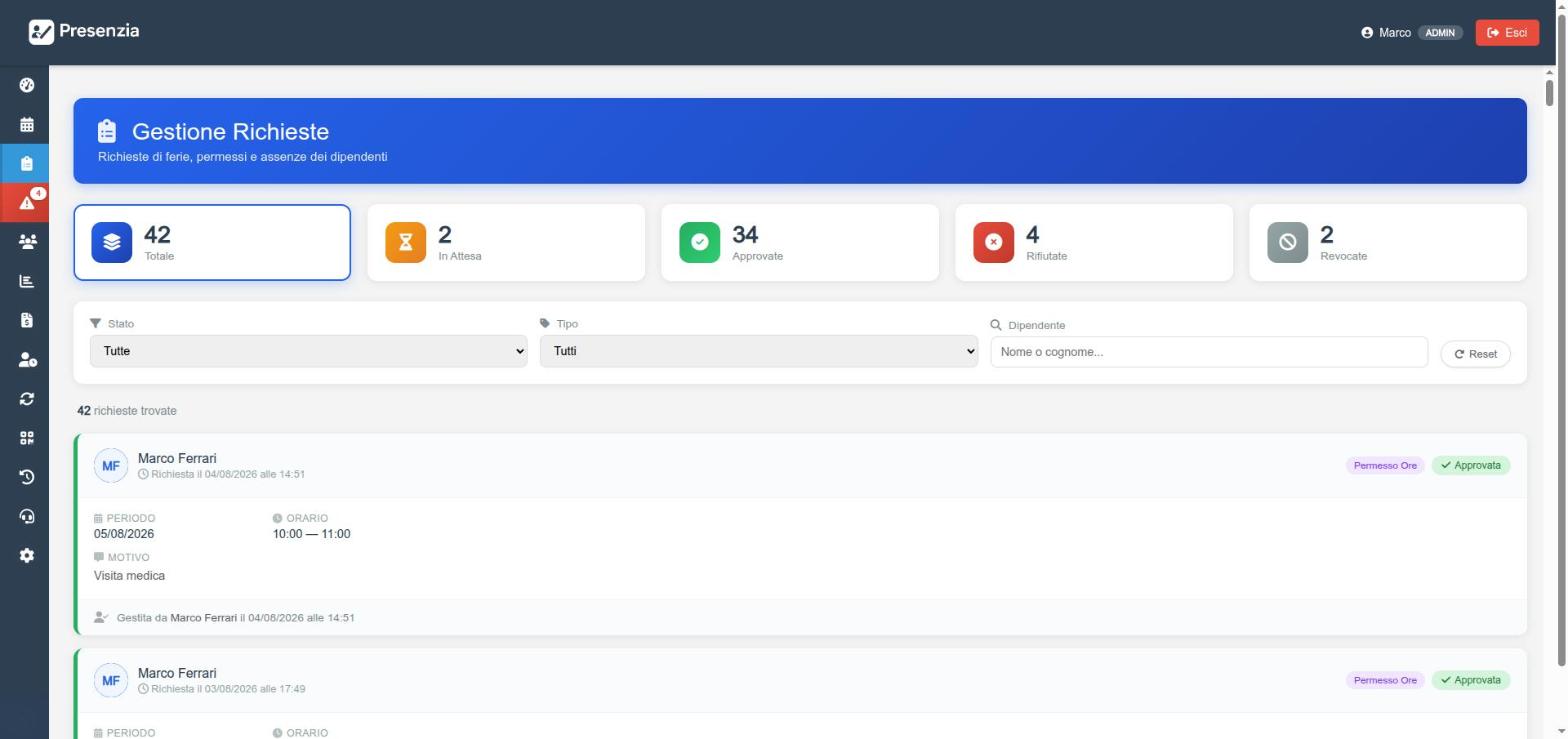This screenshot has width=1568, height=739.
Task: Open the support headset icon in sidebar
Action: pos(27,516)
